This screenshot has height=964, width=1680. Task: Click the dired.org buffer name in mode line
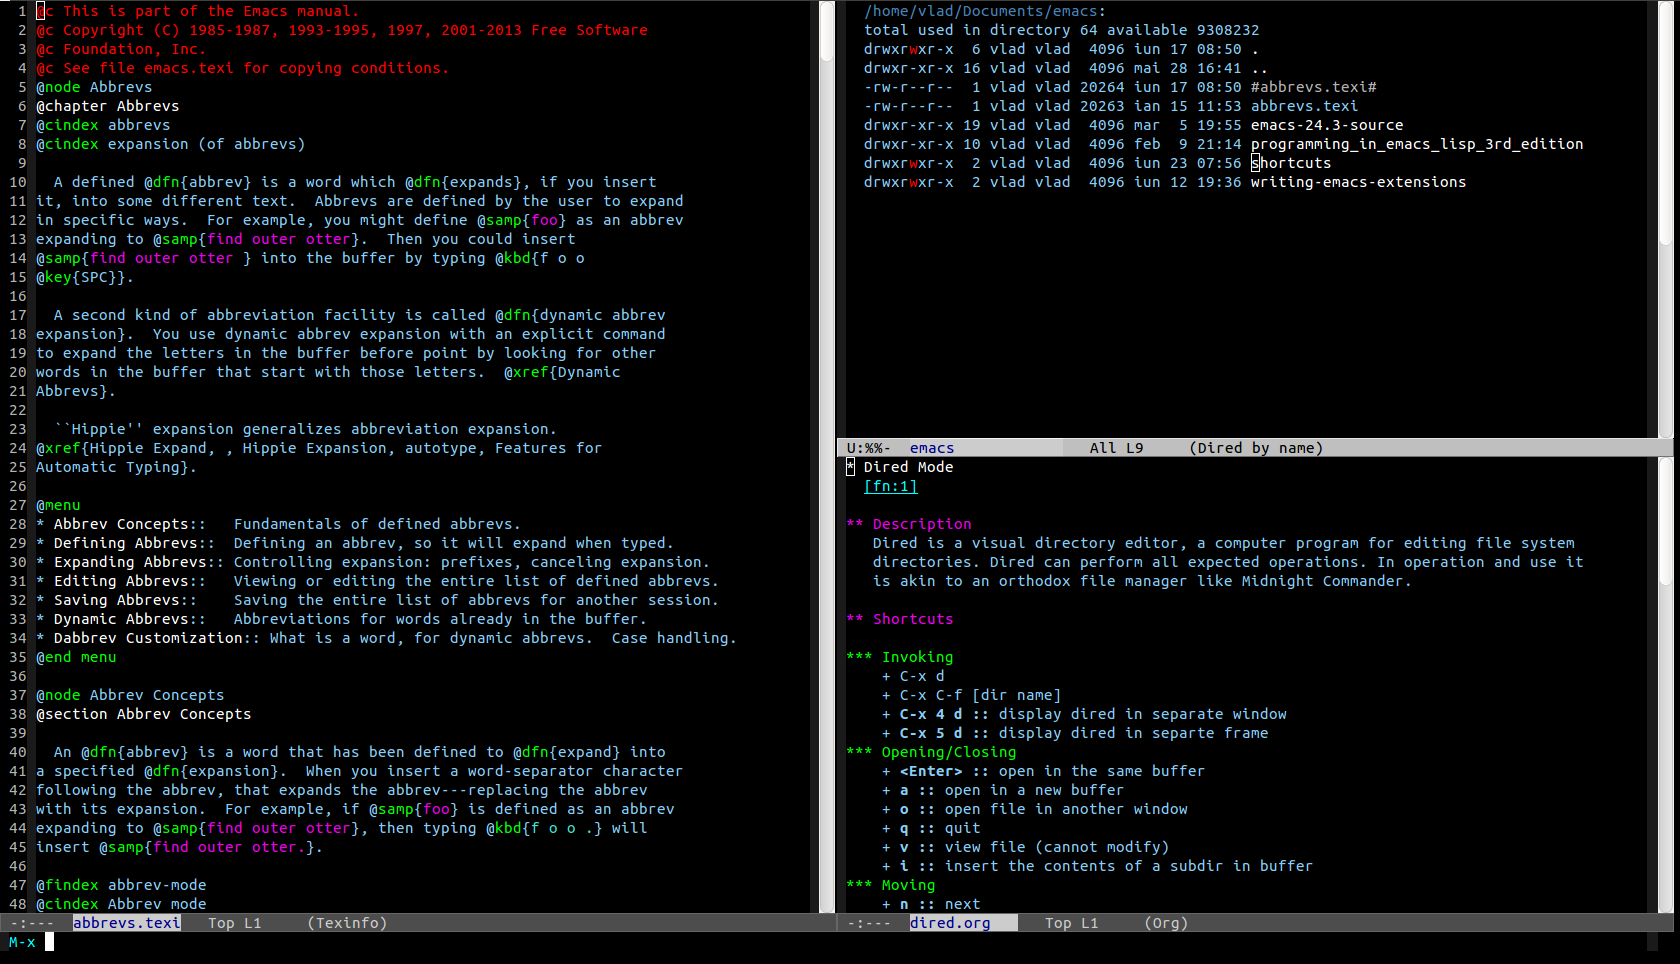[x=950, y=923]
